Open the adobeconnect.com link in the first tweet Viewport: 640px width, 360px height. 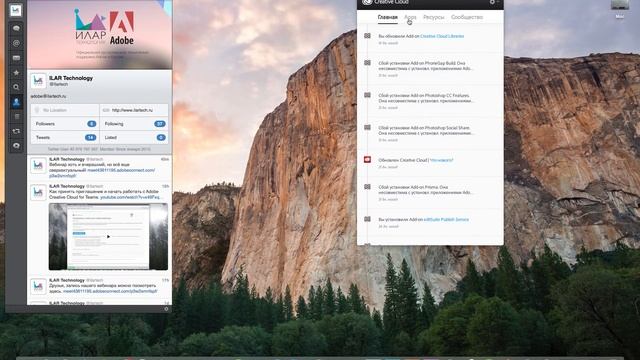pyautogui.click(x=121, y=170)
